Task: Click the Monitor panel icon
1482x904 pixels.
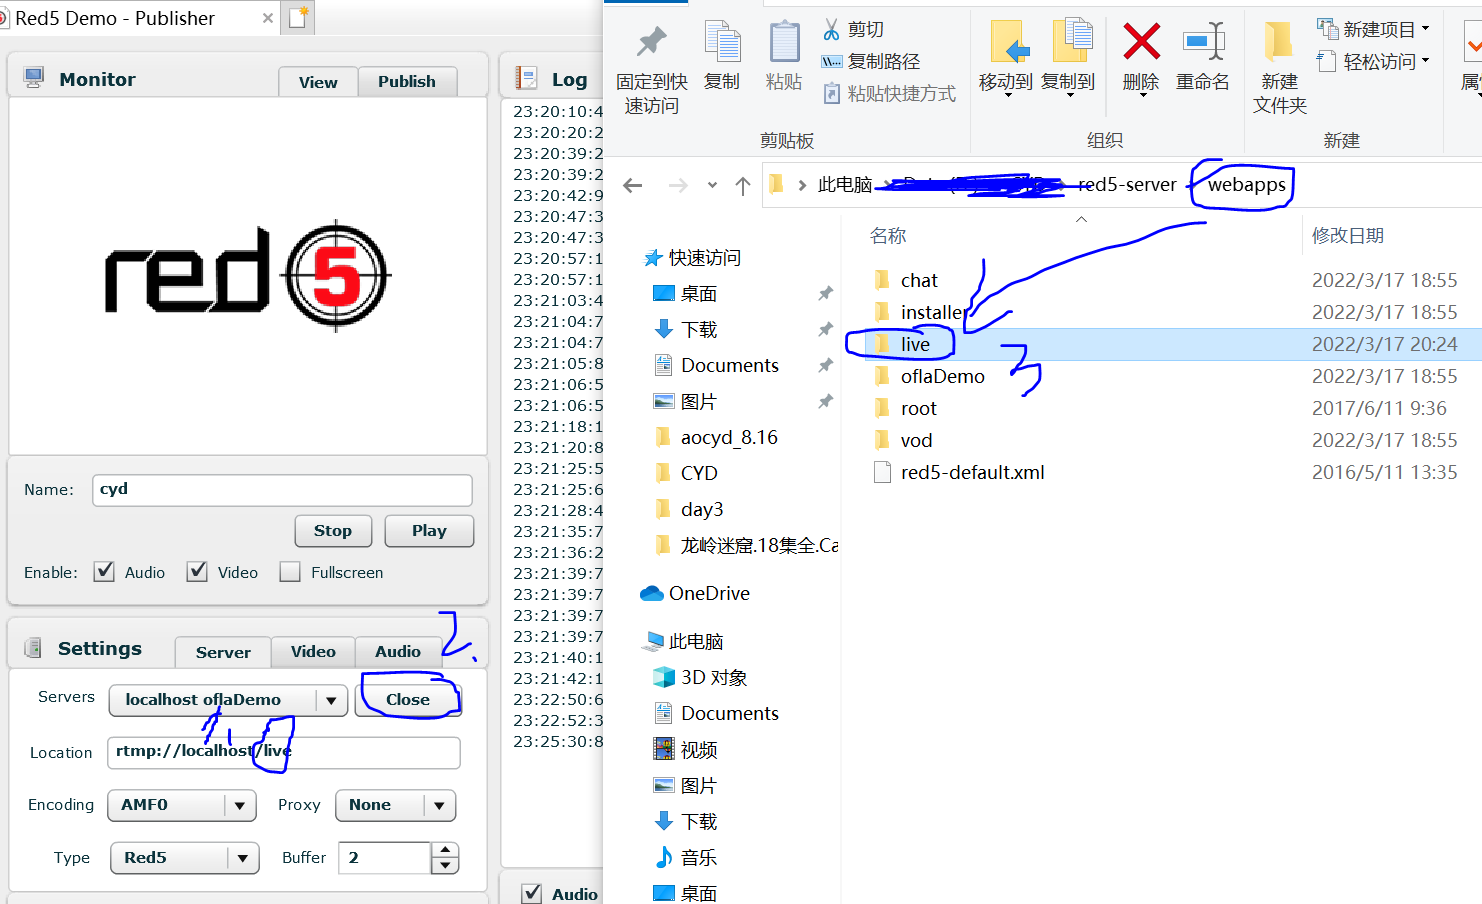Action: [34, 78]
